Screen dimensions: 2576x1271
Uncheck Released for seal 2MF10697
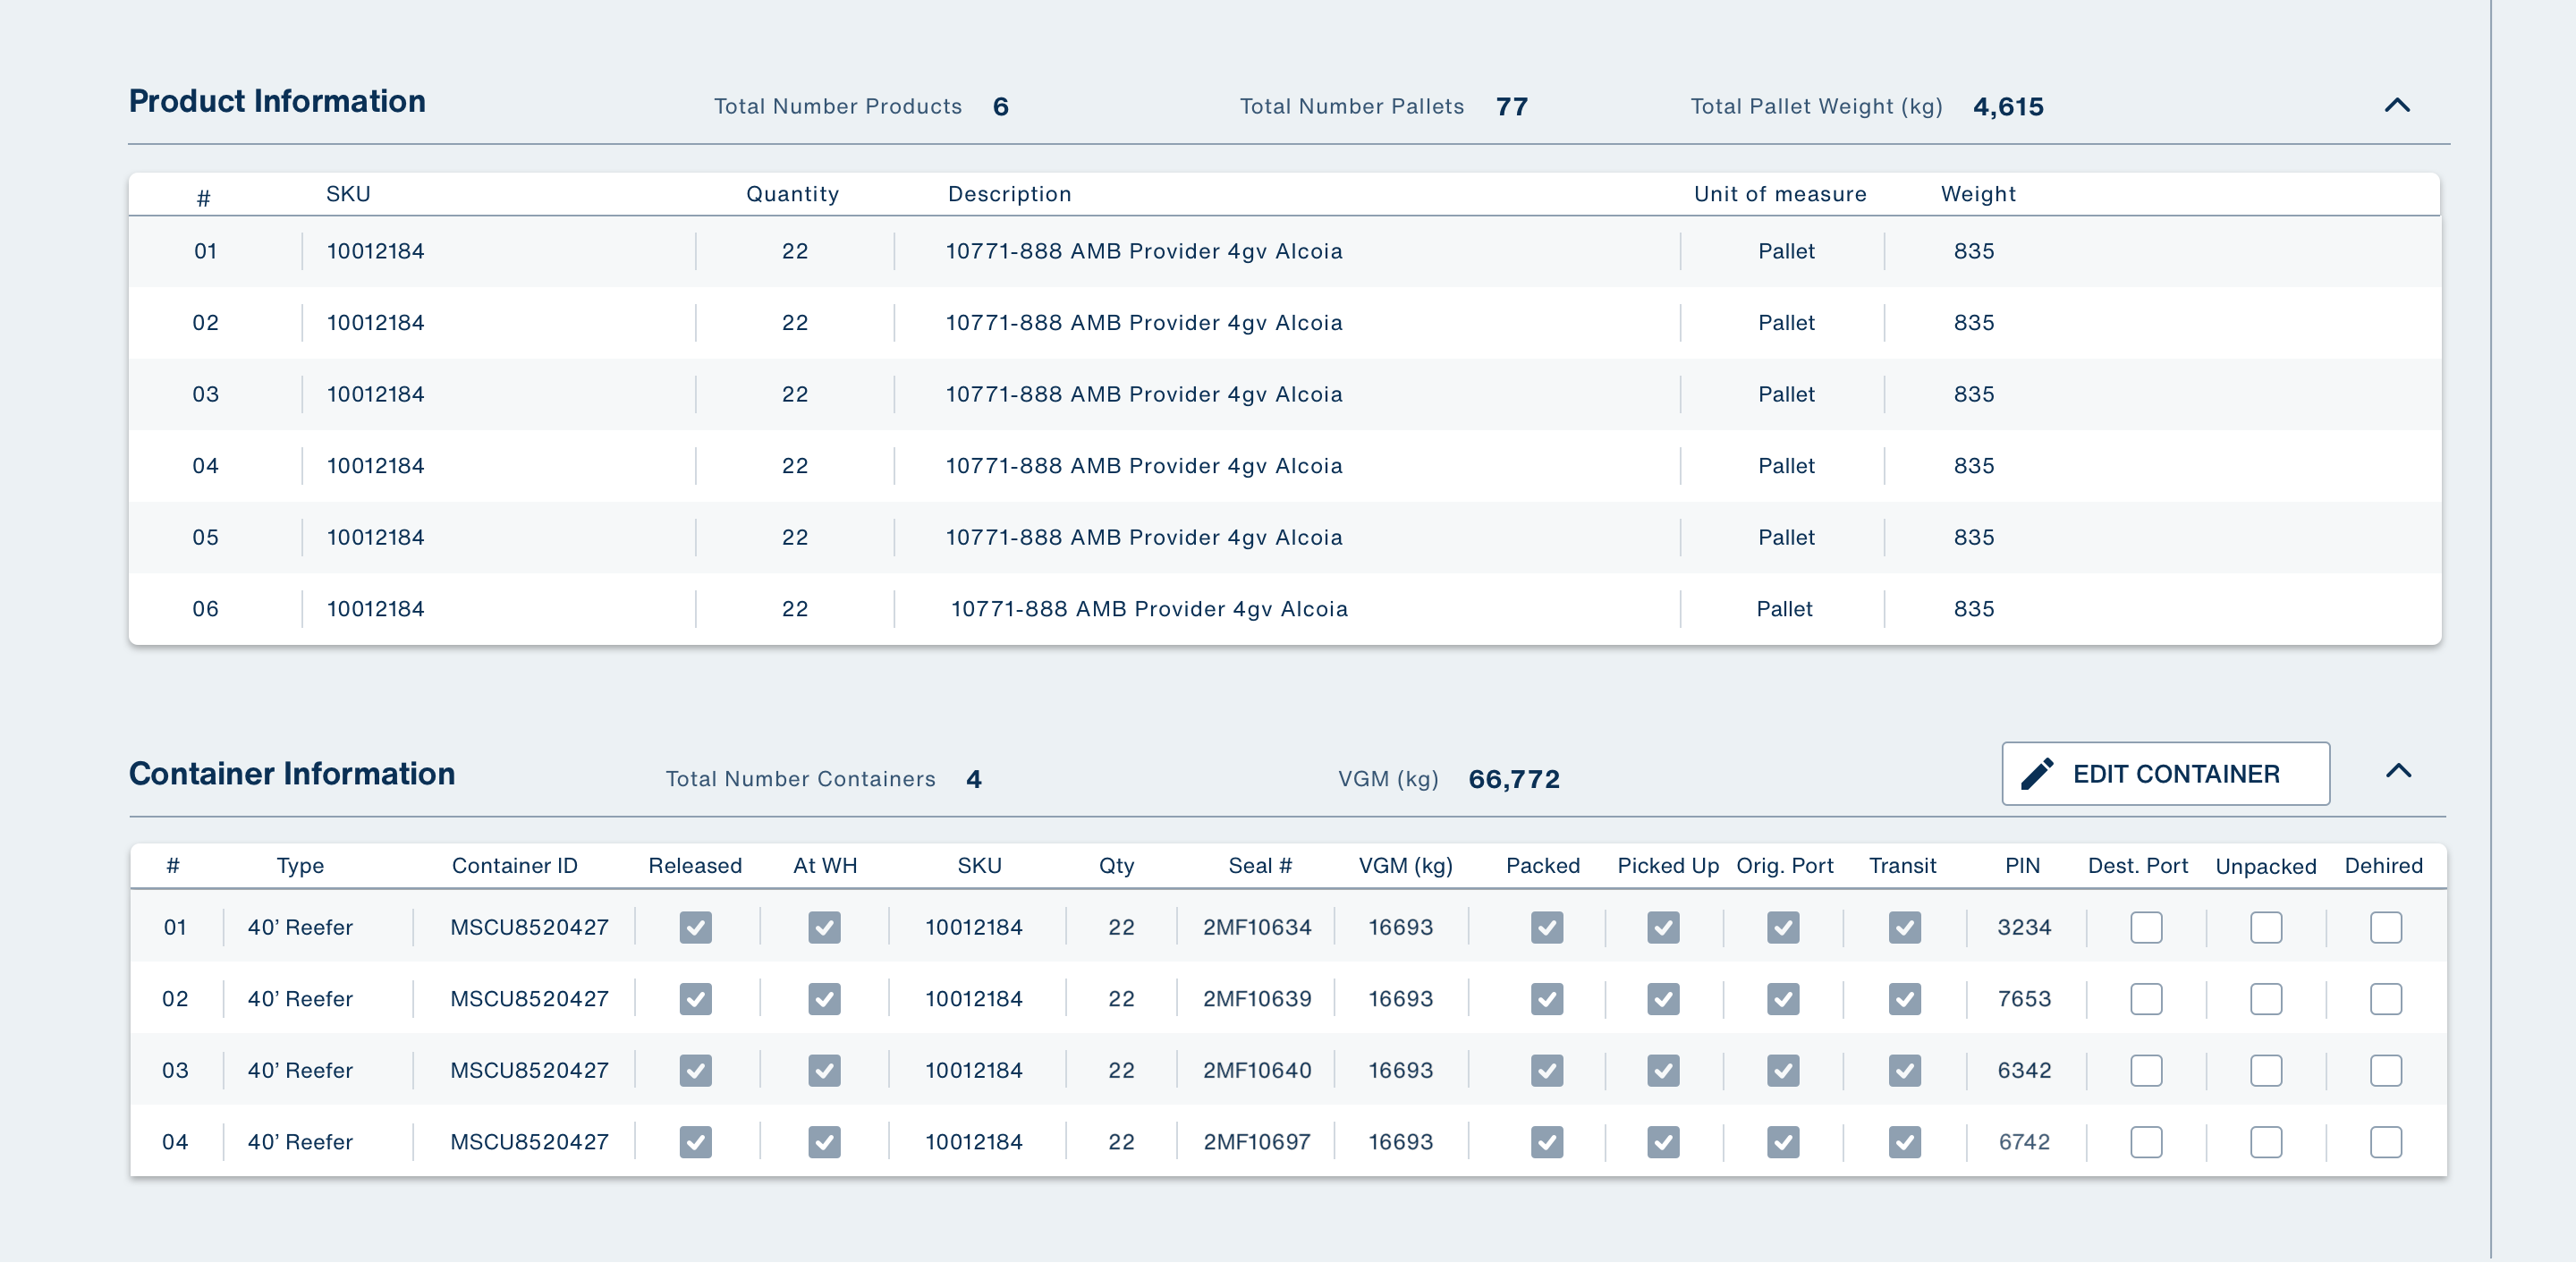click(x=695, y=1141)
